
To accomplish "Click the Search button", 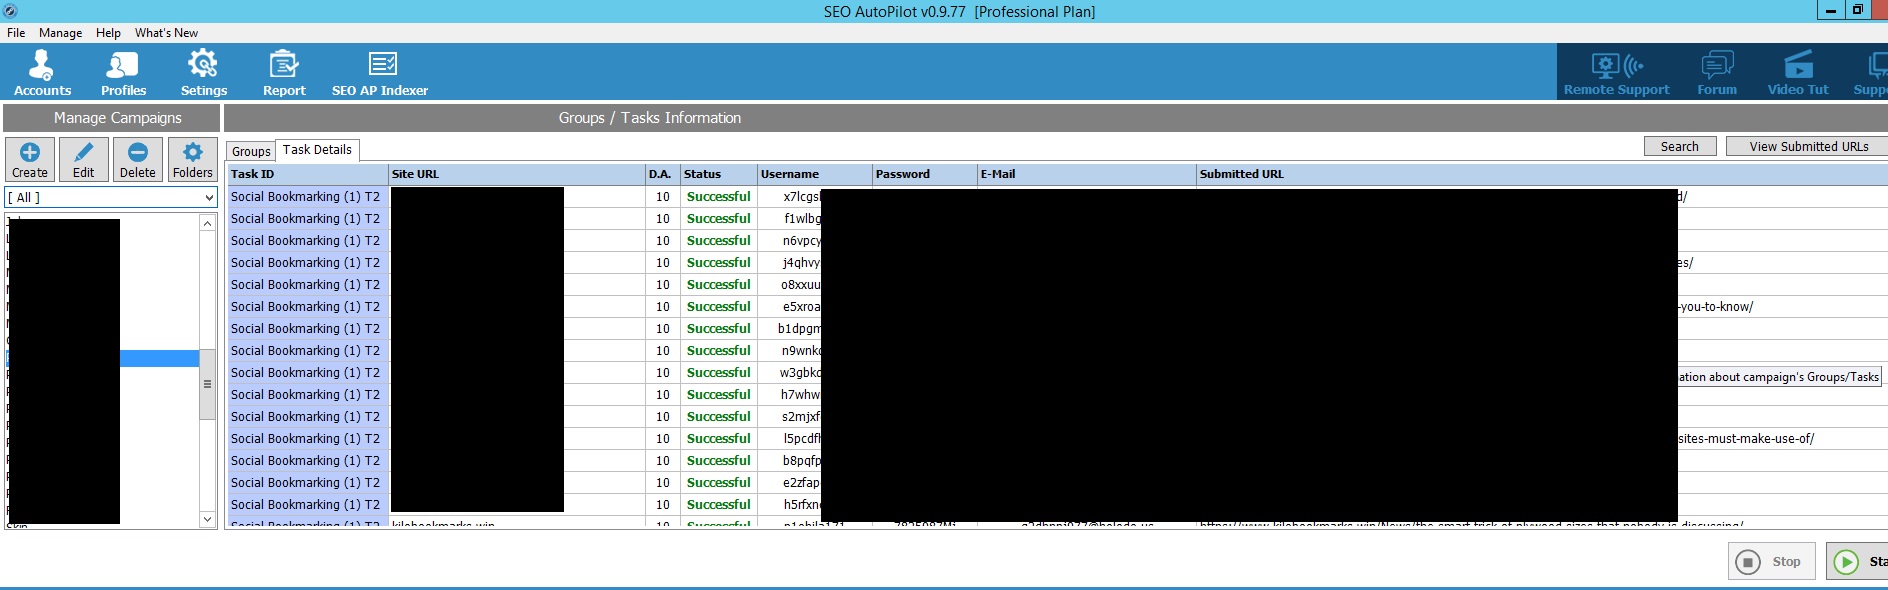I will click(1680, 146).
